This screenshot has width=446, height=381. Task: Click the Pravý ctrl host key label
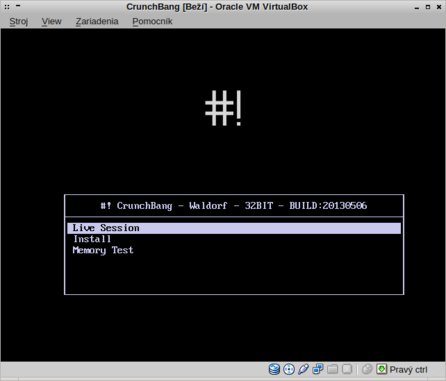coord(408,370)
